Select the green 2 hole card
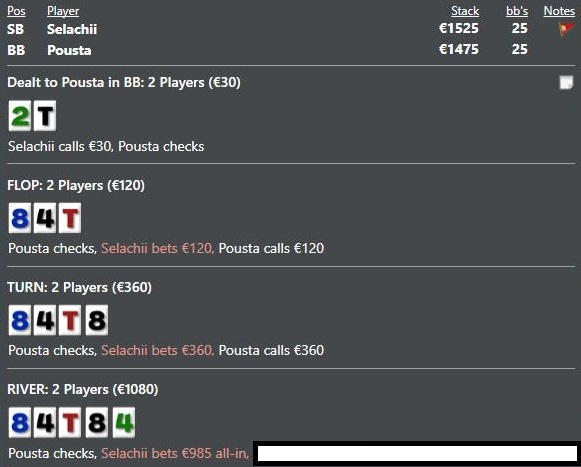 coord(20,116)
